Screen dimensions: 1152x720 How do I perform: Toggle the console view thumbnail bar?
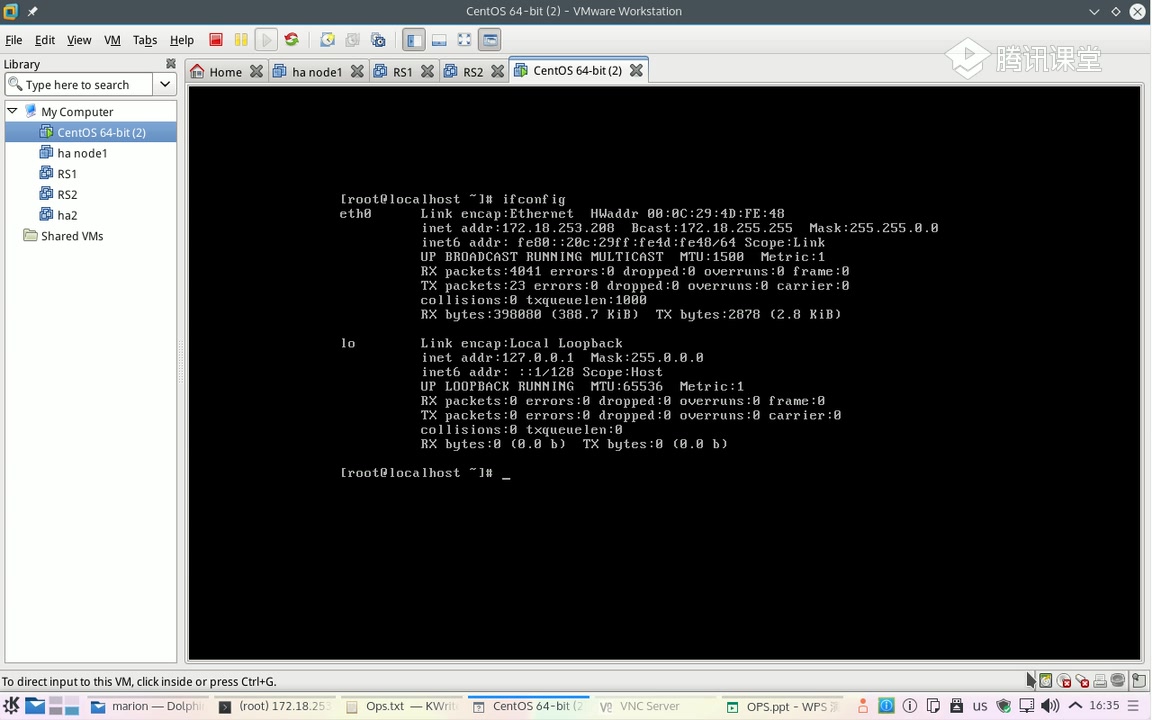click(x=439, y=40)
